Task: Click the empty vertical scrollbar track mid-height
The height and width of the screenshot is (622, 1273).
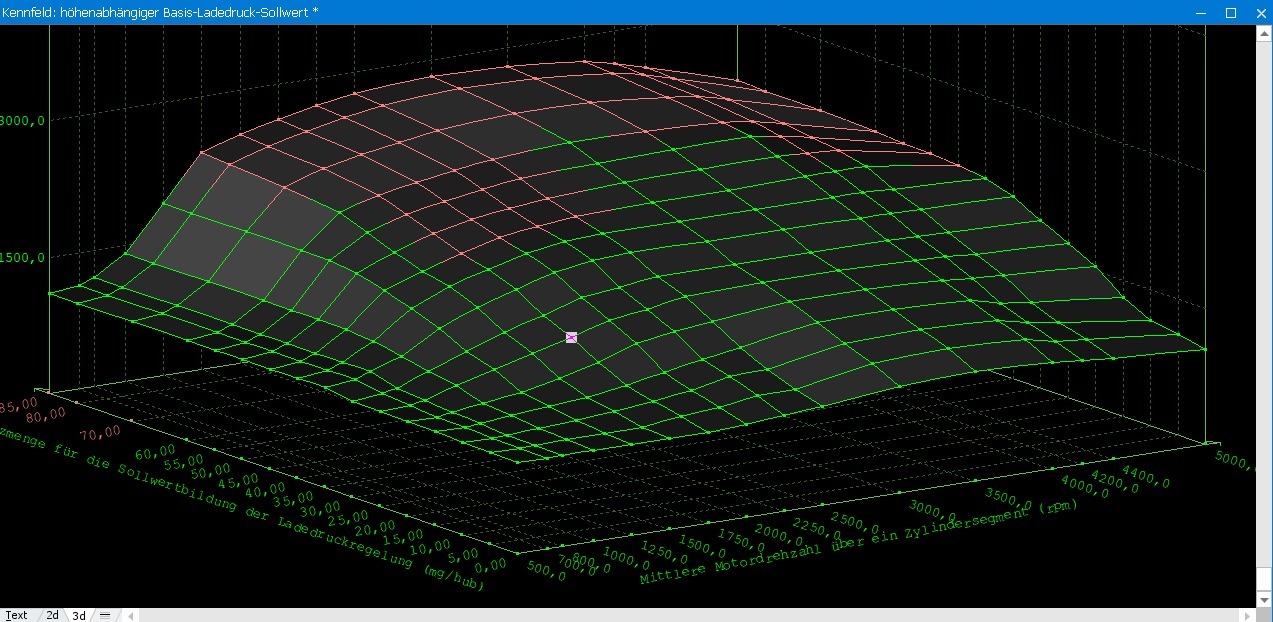Action: [x=1264, y=300]
